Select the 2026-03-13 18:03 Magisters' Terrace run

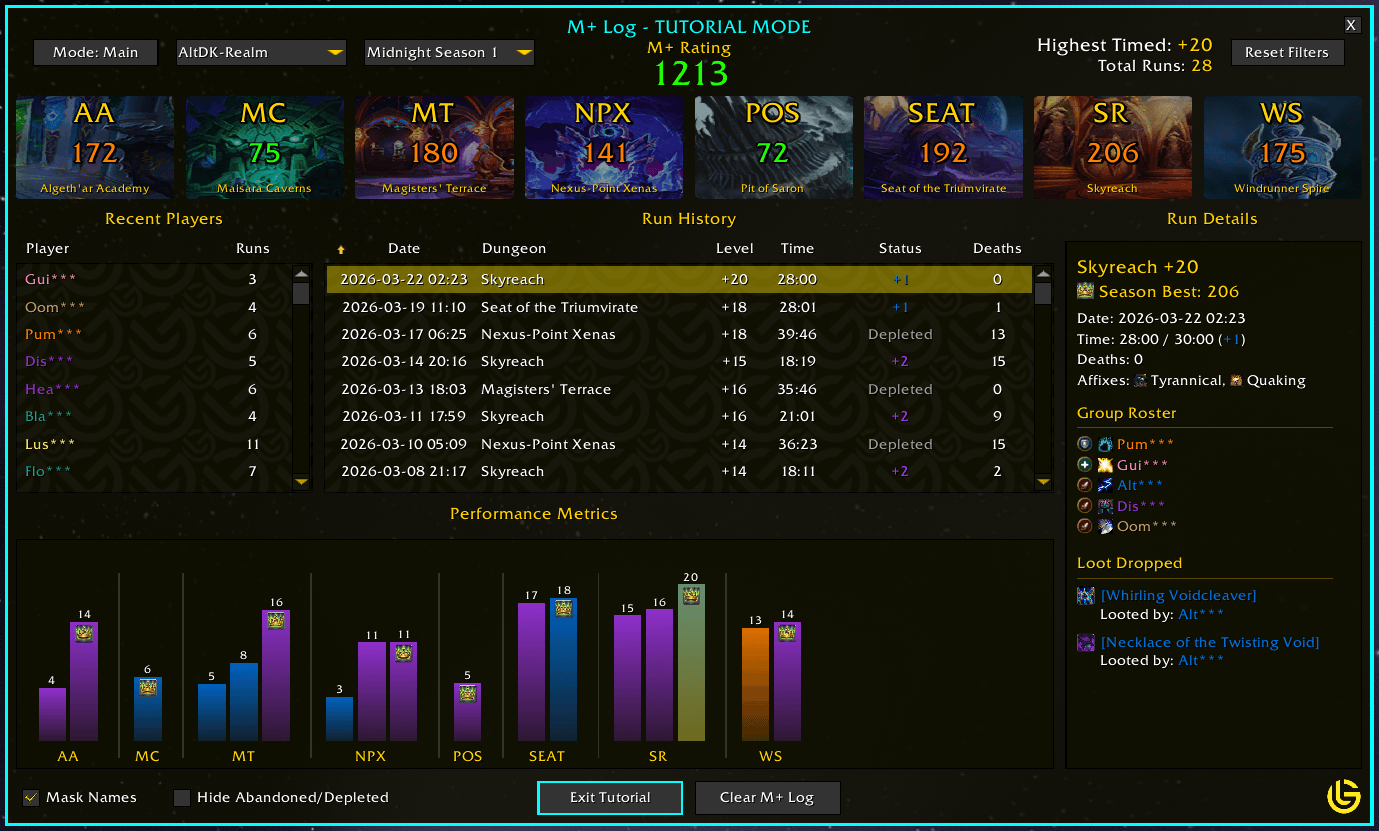pos(679,390)
